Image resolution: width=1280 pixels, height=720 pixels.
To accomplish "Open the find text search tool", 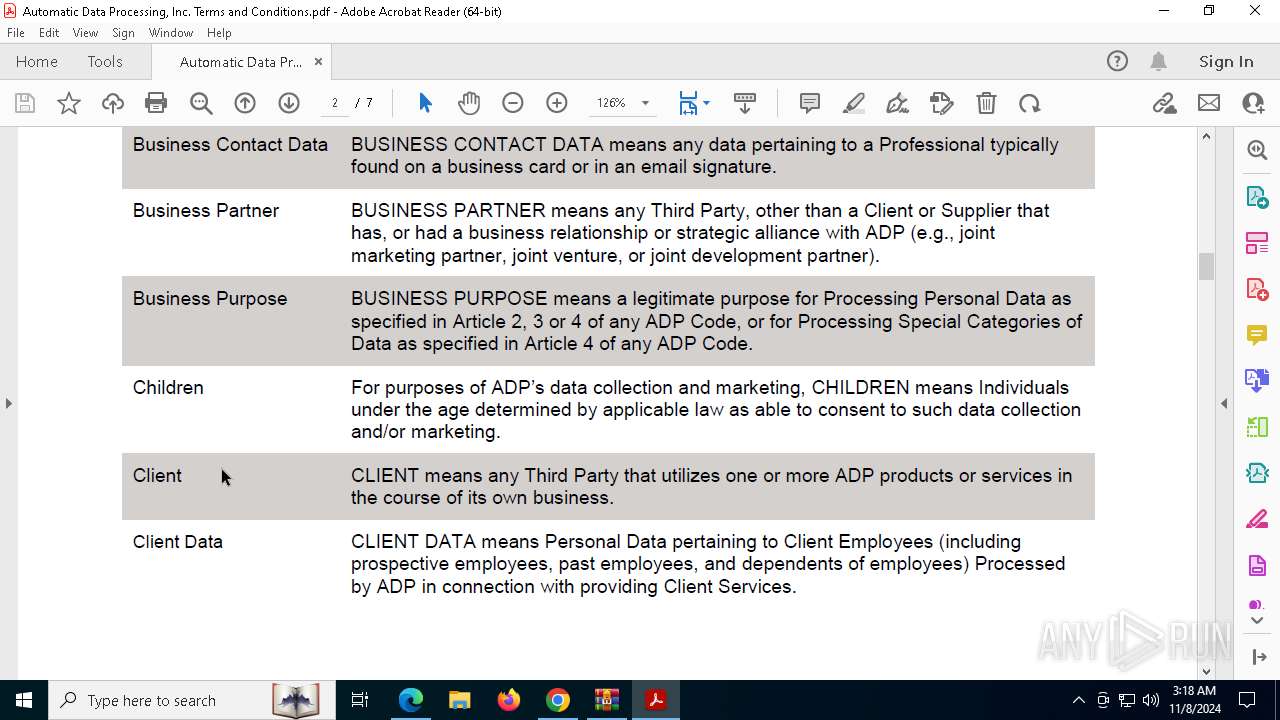I will tap(201, 103).
